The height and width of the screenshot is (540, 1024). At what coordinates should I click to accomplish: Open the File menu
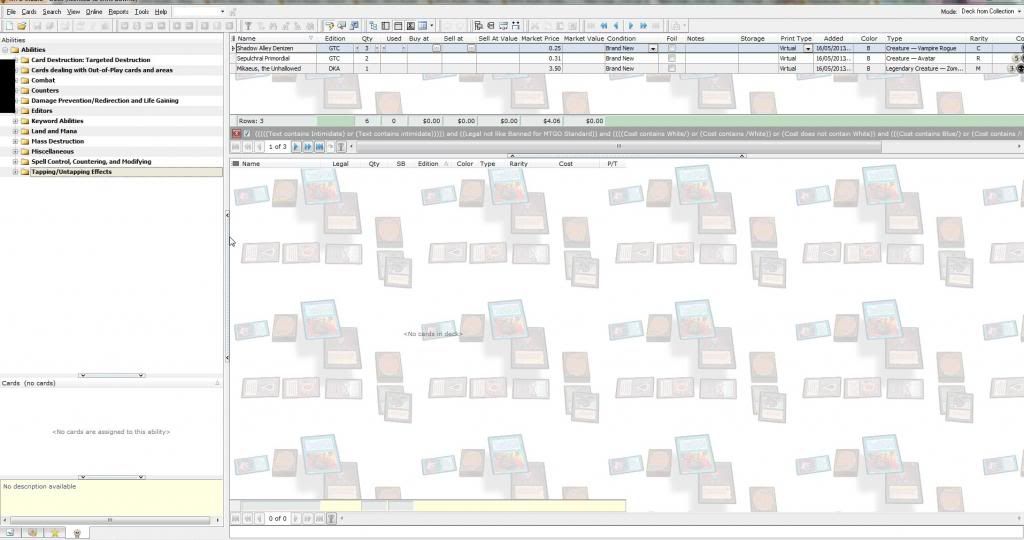11,12
